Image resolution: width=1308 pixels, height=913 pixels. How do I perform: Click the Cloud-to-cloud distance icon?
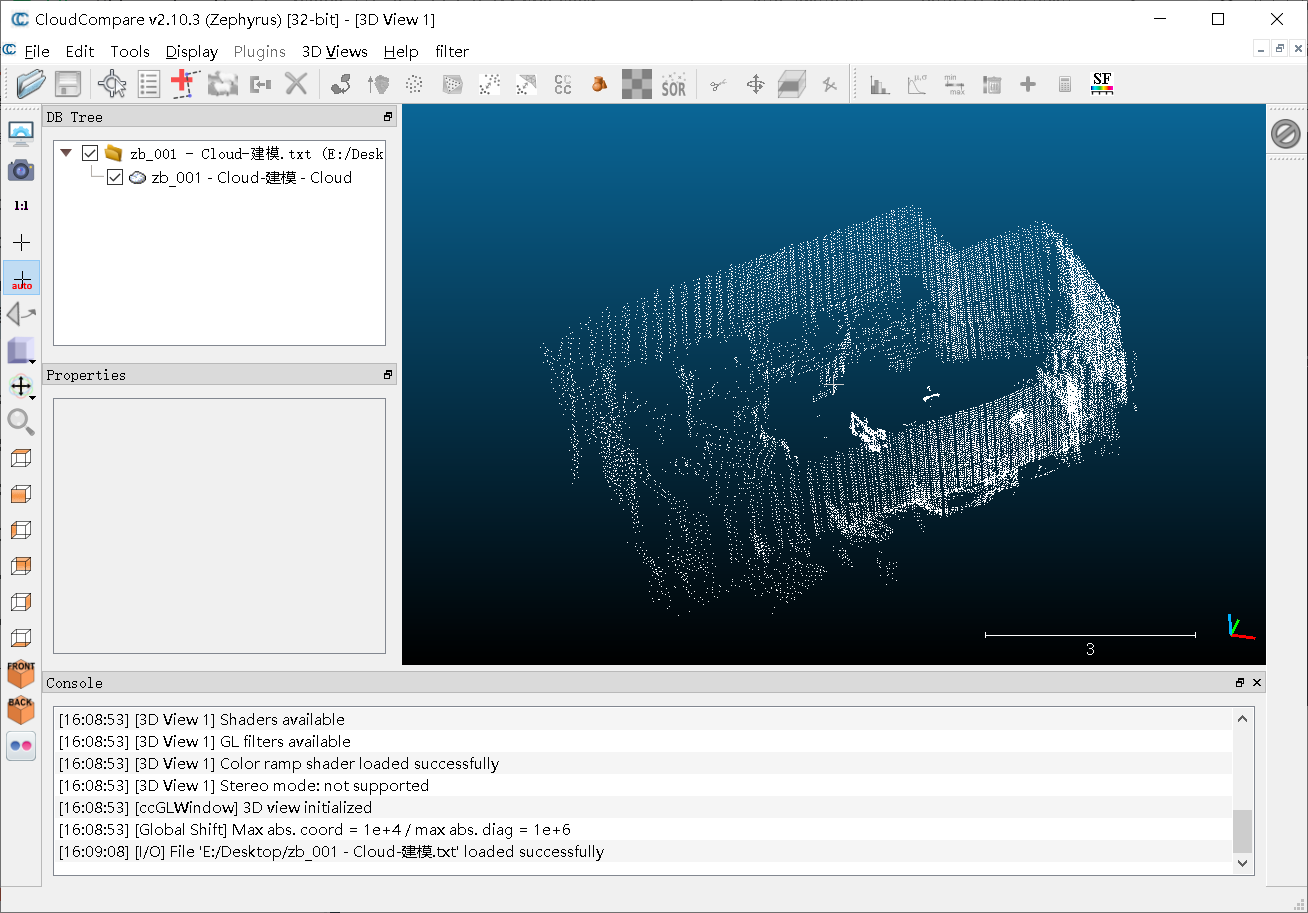point(489,84)
